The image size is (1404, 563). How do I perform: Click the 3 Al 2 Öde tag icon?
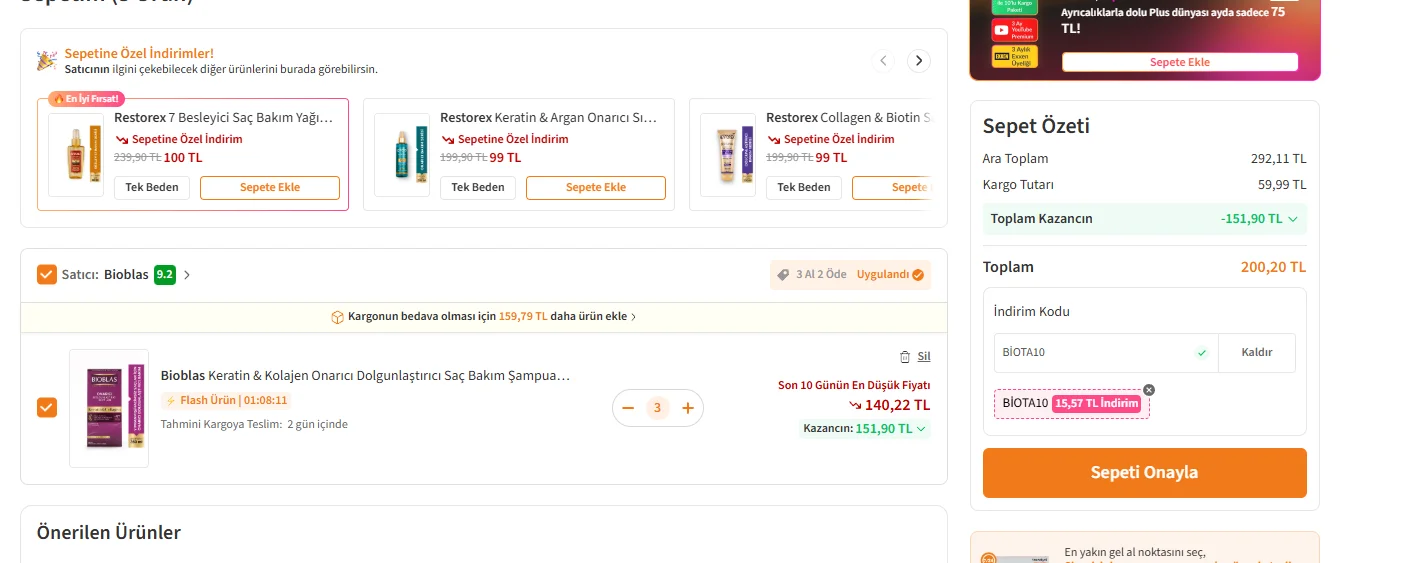click(783, 275)
